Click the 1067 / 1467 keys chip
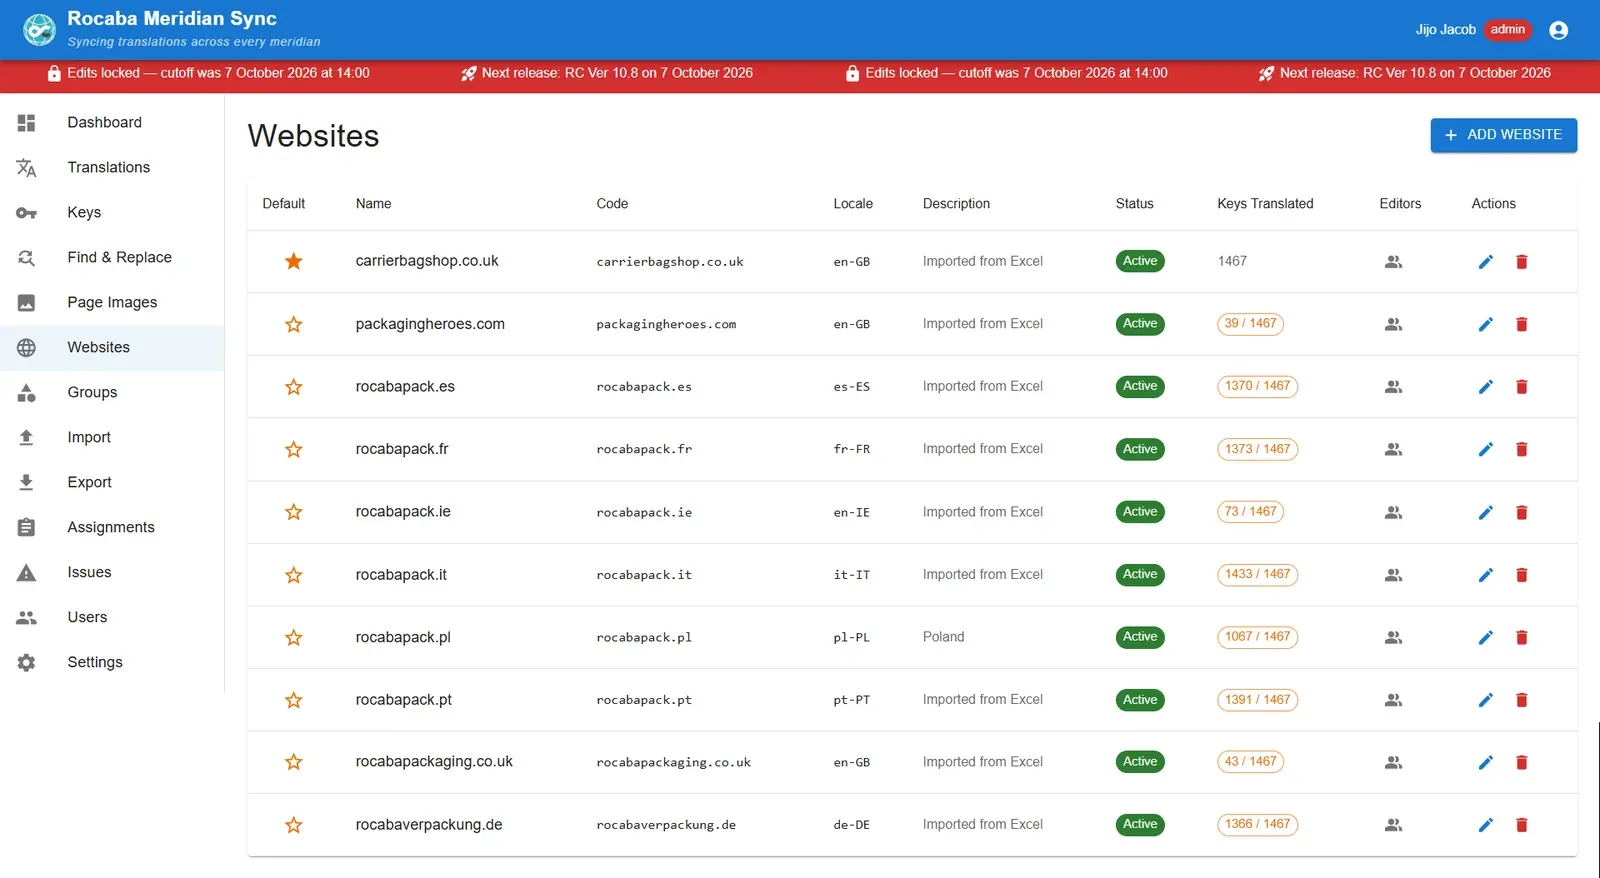The width and height of the screenshot is (1600, 878). point(1257,637)
